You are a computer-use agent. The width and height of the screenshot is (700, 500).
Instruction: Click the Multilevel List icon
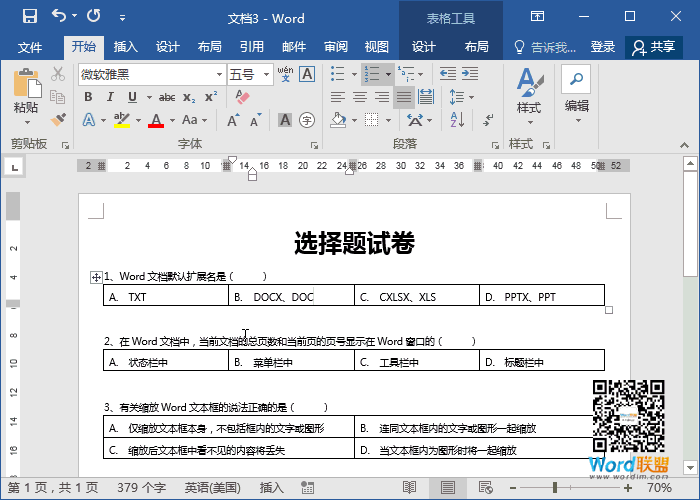pyautogui.click(x=406, y=74)
